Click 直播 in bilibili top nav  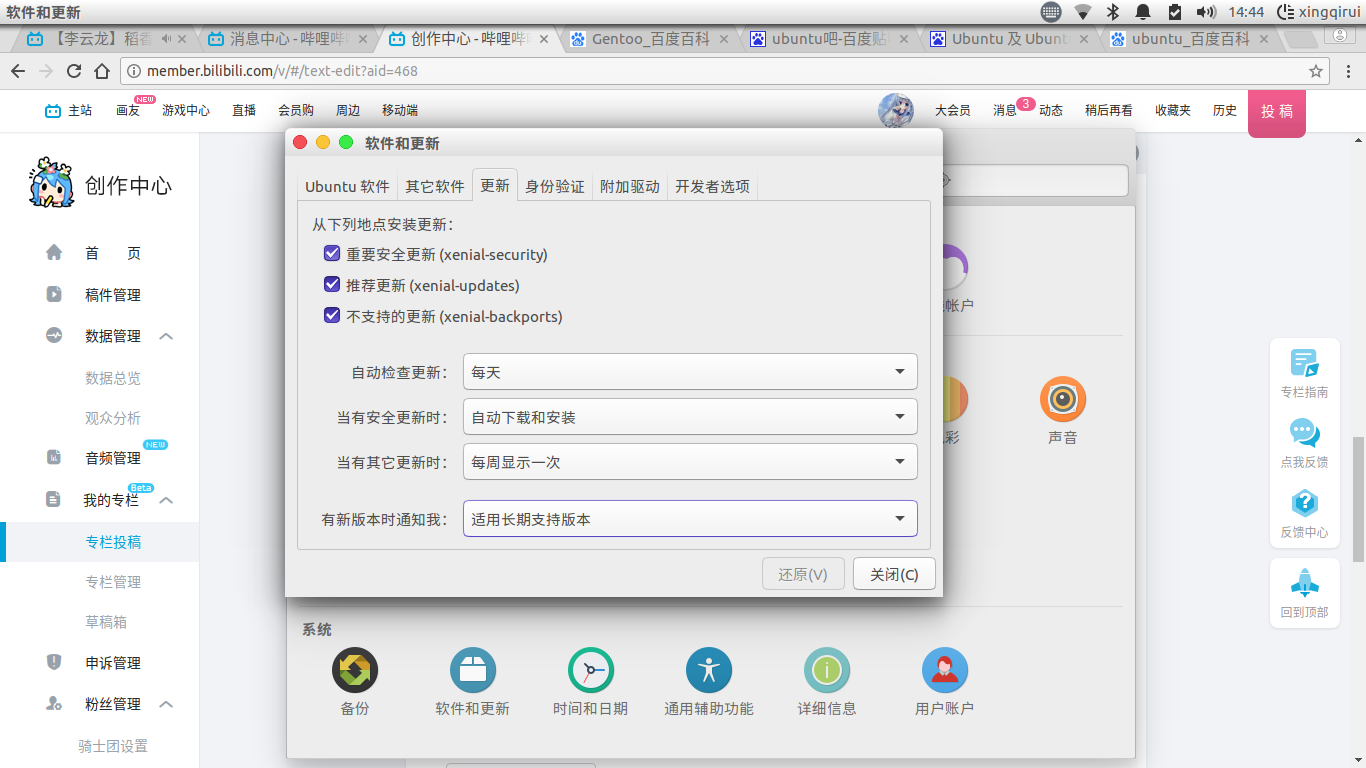244,111
